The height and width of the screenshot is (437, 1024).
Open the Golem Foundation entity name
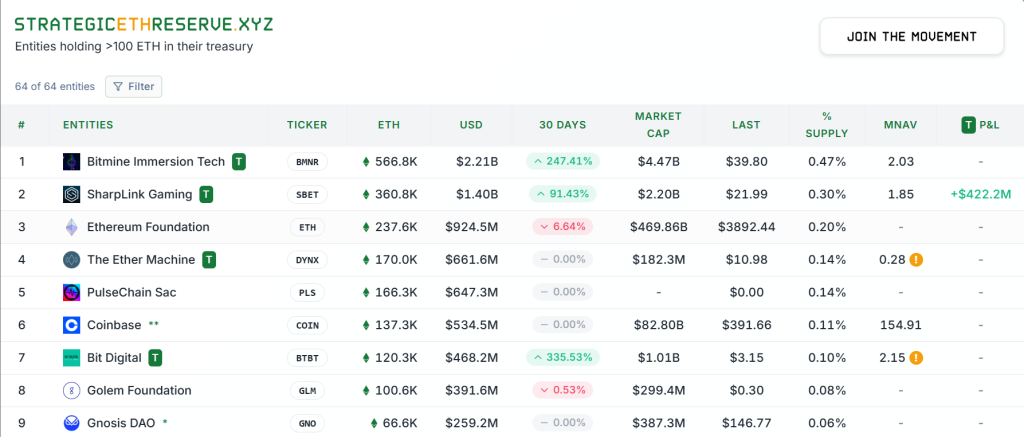click(139, 391)
